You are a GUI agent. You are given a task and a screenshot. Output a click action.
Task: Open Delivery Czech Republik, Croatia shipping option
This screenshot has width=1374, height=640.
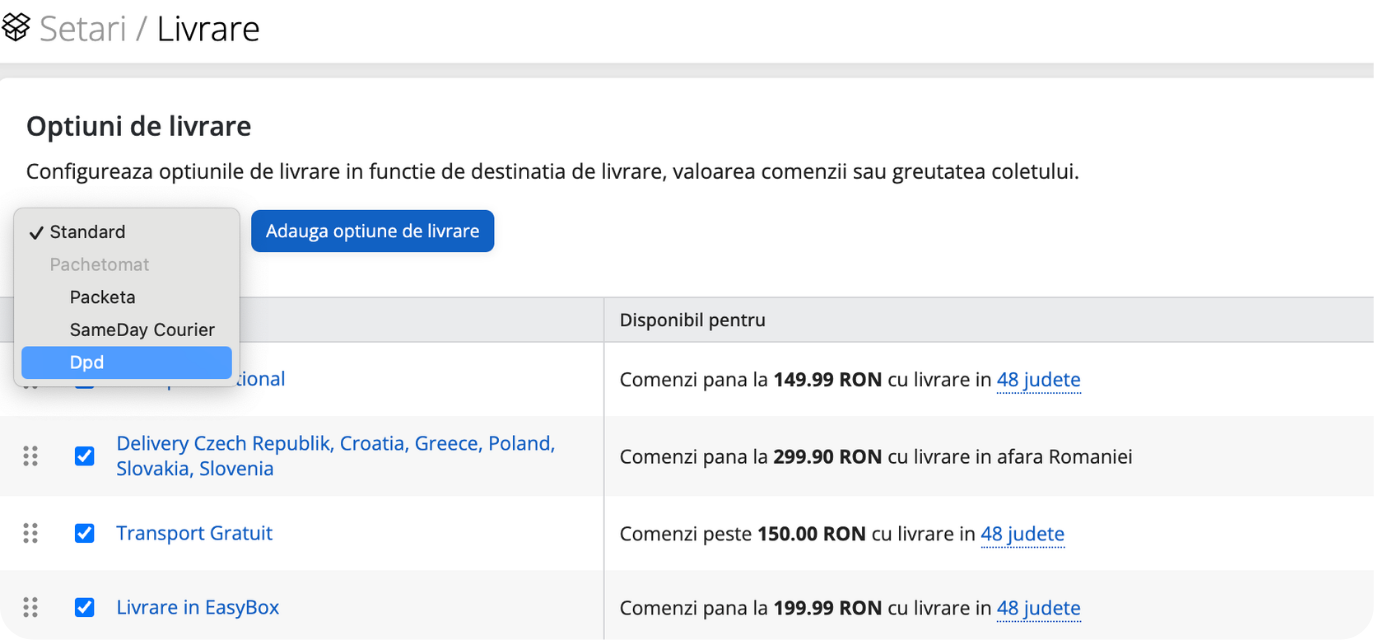[x=335, y=456]
